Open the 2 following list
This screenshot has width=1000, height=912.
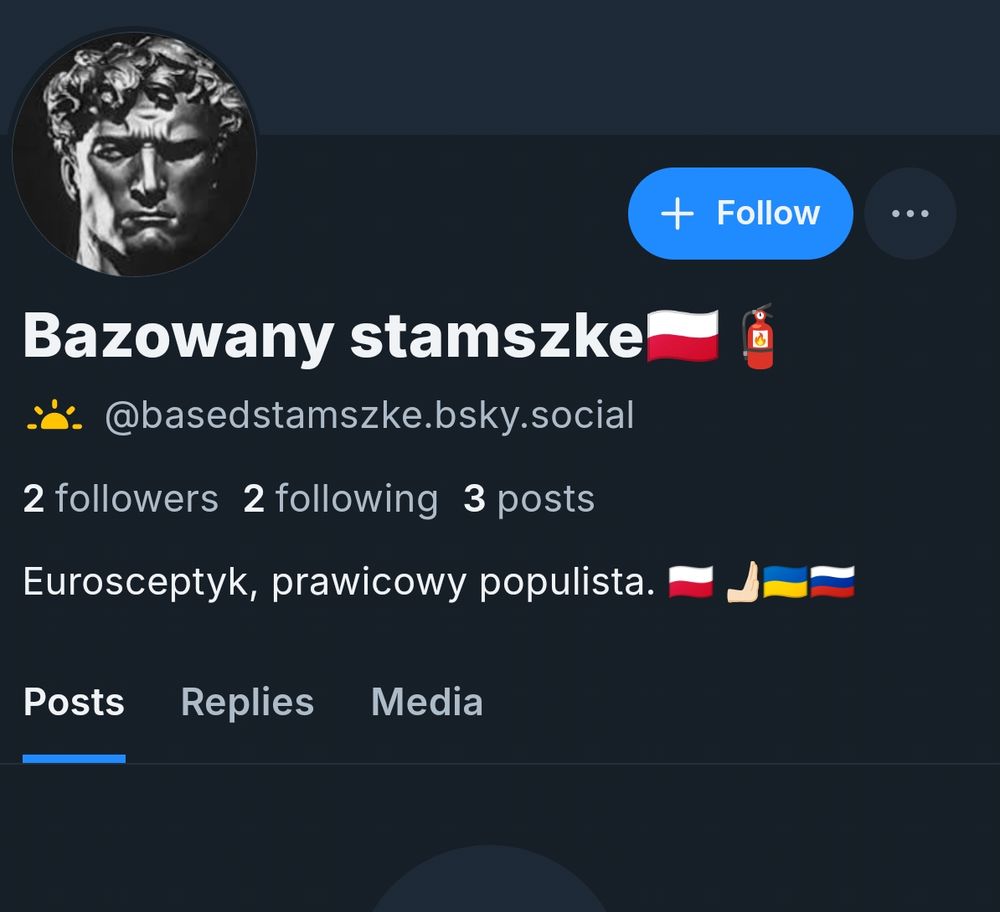[341, 499]
